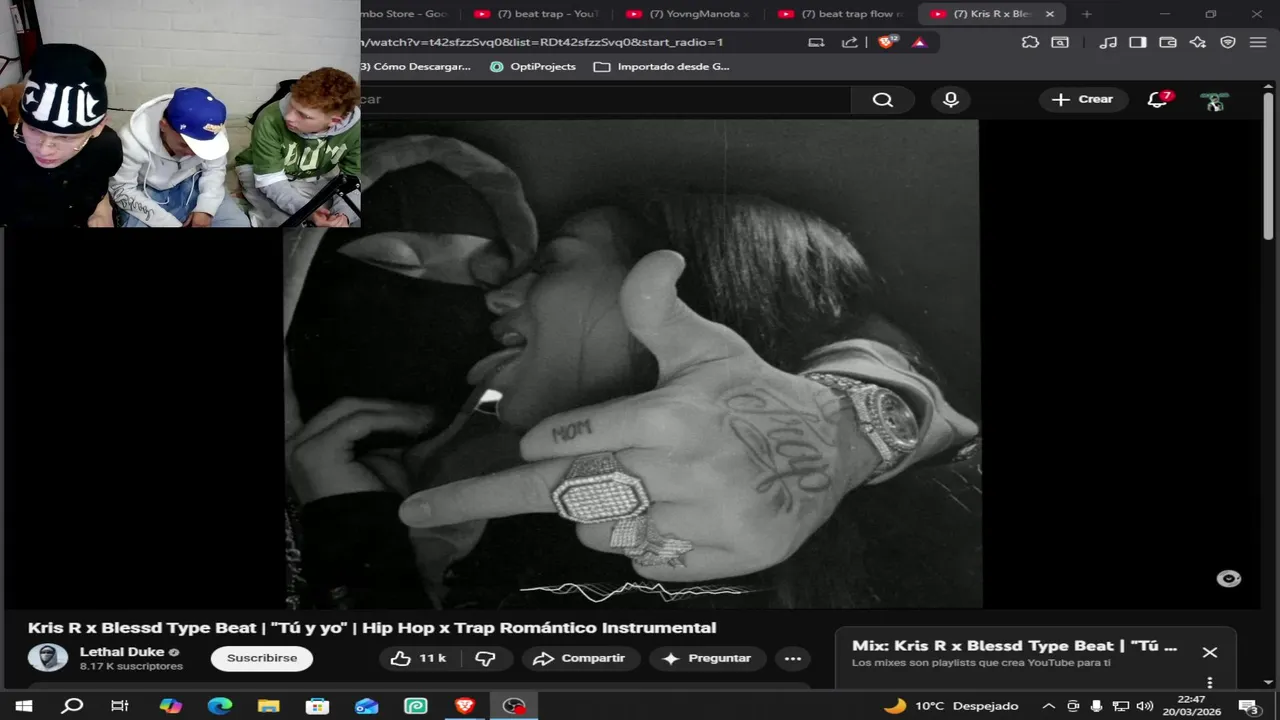The width and height of the screenshot is (1280, 720).
Task: Open the 'Importado desde G...' bookmarks folder
Action: pyautogui.click(x=661, y=66)
